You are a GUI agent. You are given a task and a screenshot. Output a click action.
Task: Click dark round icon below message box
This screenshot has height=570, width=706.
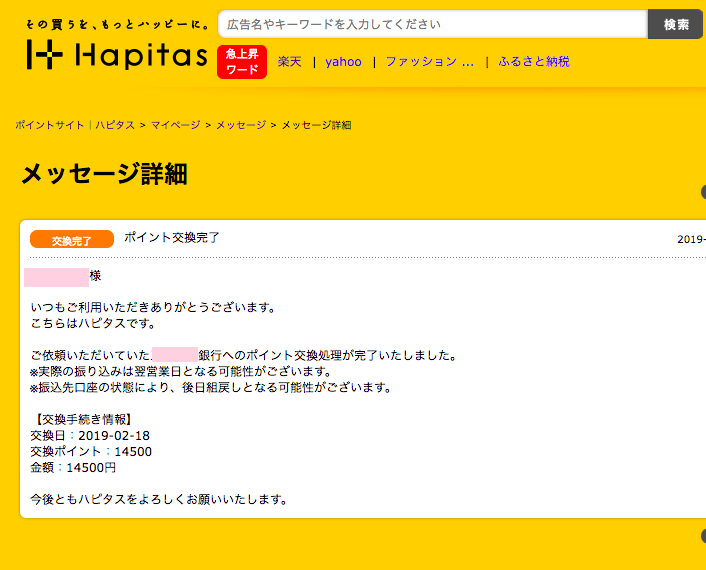(702, 536)
